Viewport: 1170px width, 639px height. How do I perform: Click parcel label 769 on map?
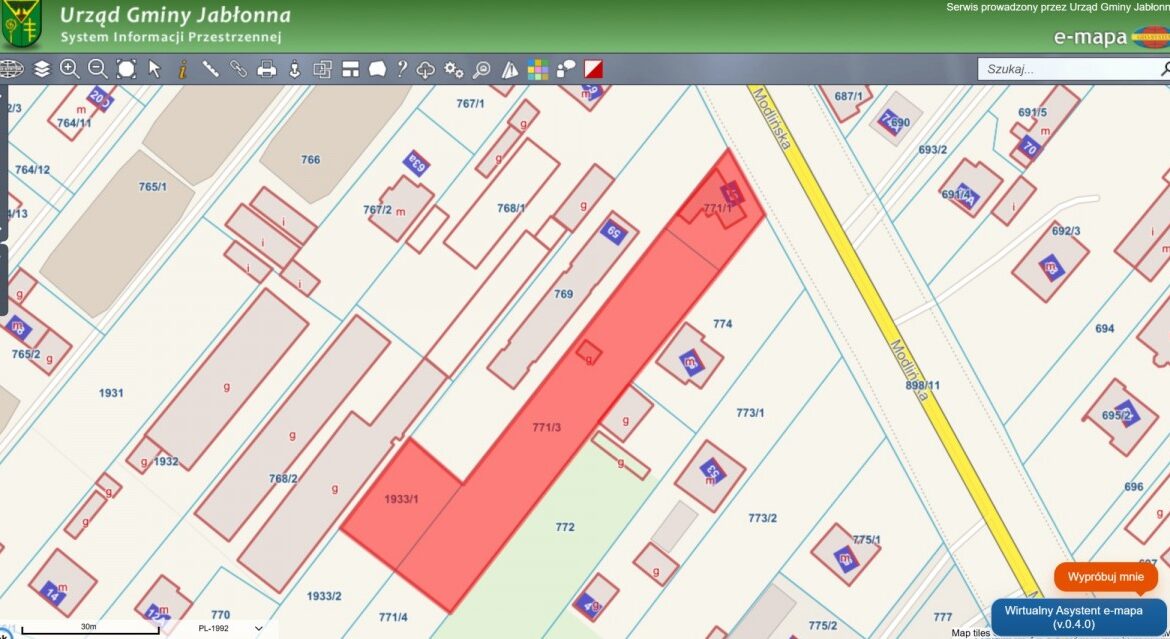click(563, 294)
